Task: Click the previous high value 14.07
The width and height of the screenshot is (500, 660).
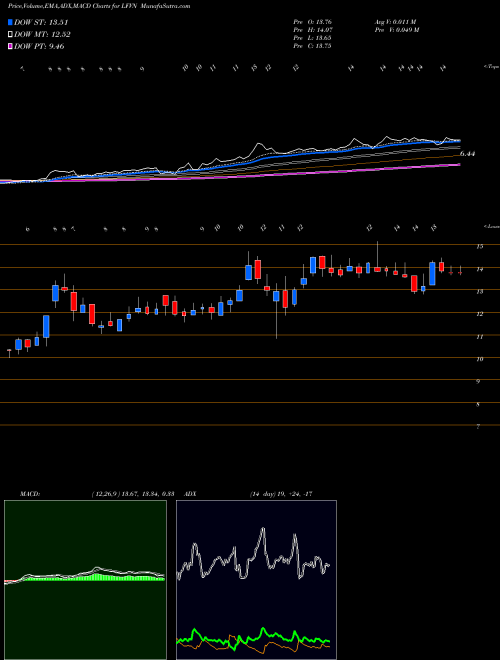Action: click(324, 29)
